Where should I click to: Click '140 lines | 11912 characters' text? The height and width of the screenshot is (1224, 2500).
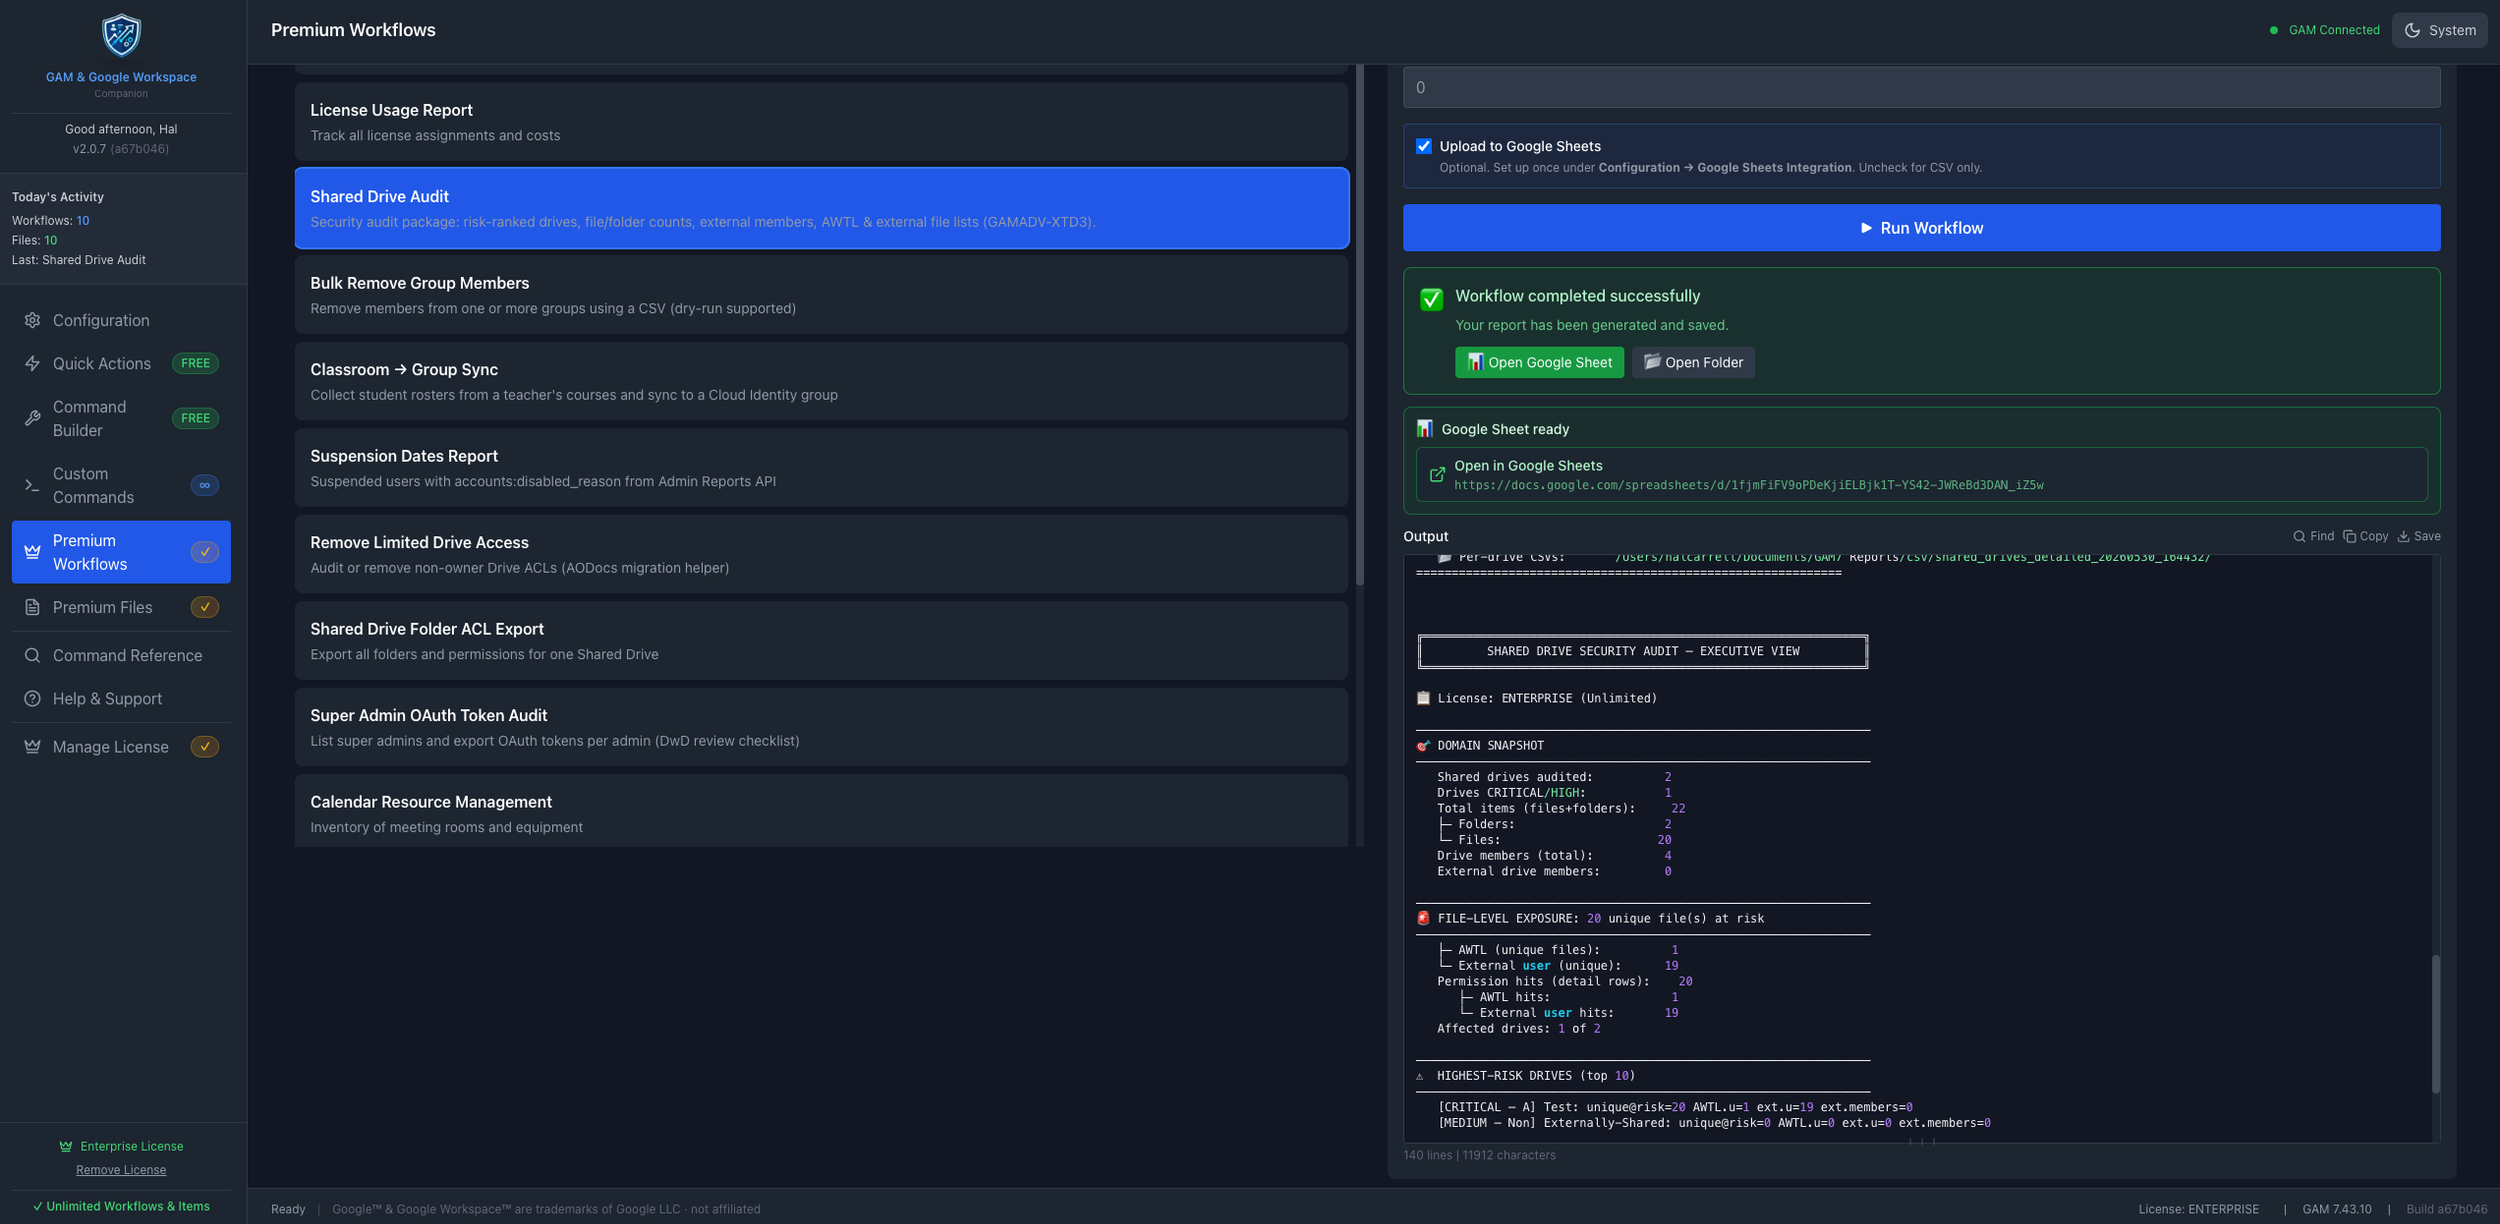pyautogui.click(x=1479, y=1155)
